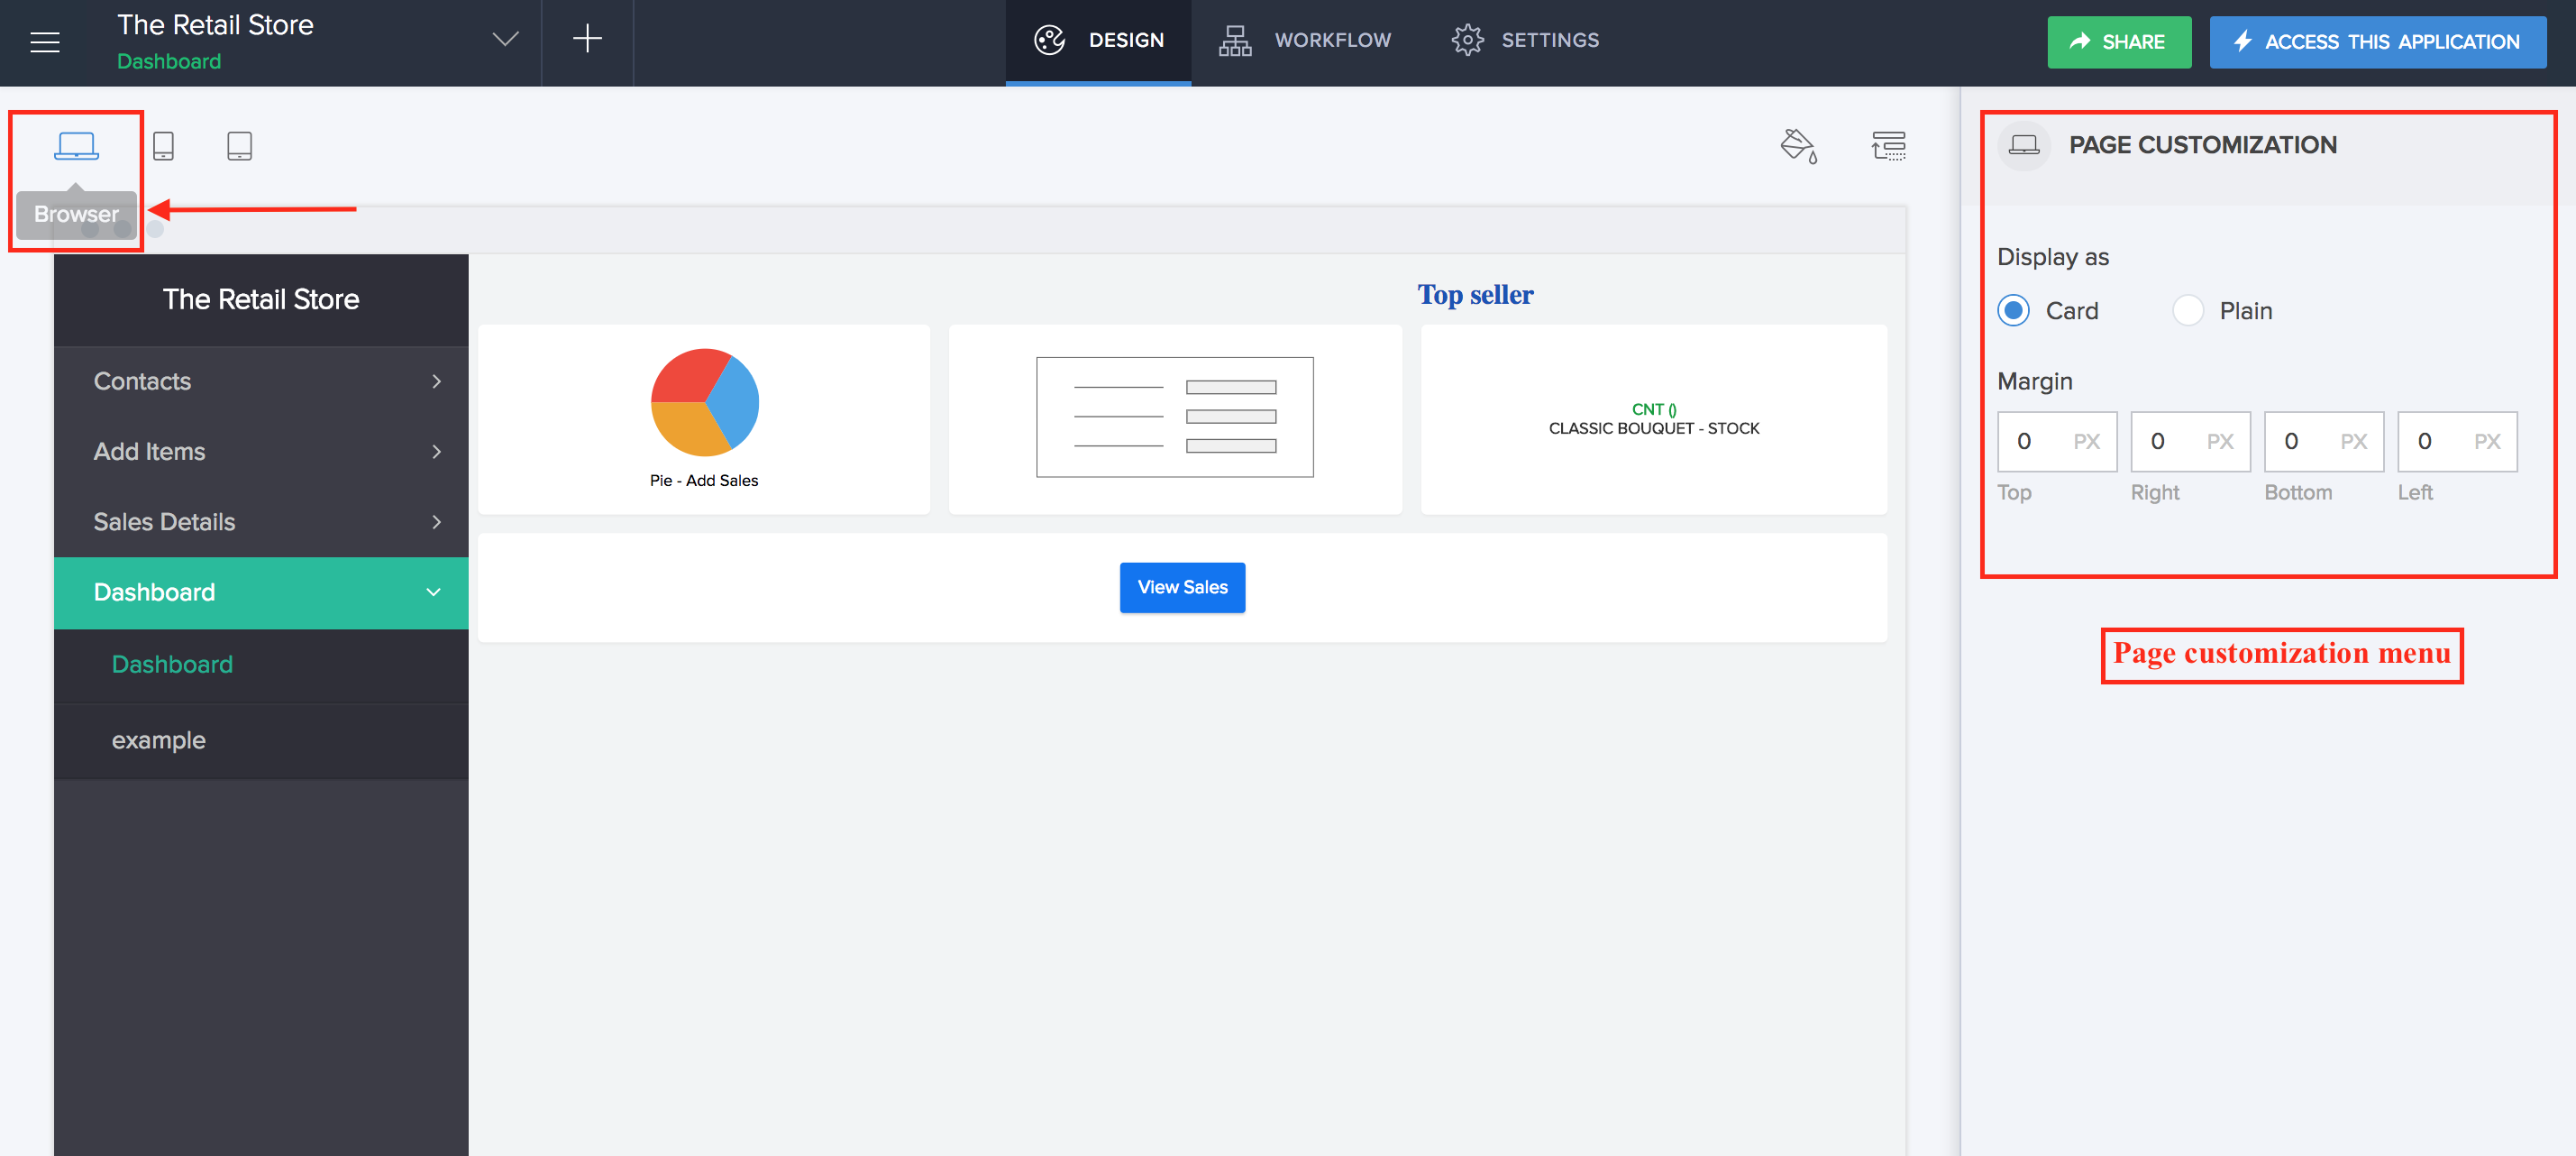Open the Settings tab
2576x1156 pixels.
pyautogui.click(x=1525, y=40)
